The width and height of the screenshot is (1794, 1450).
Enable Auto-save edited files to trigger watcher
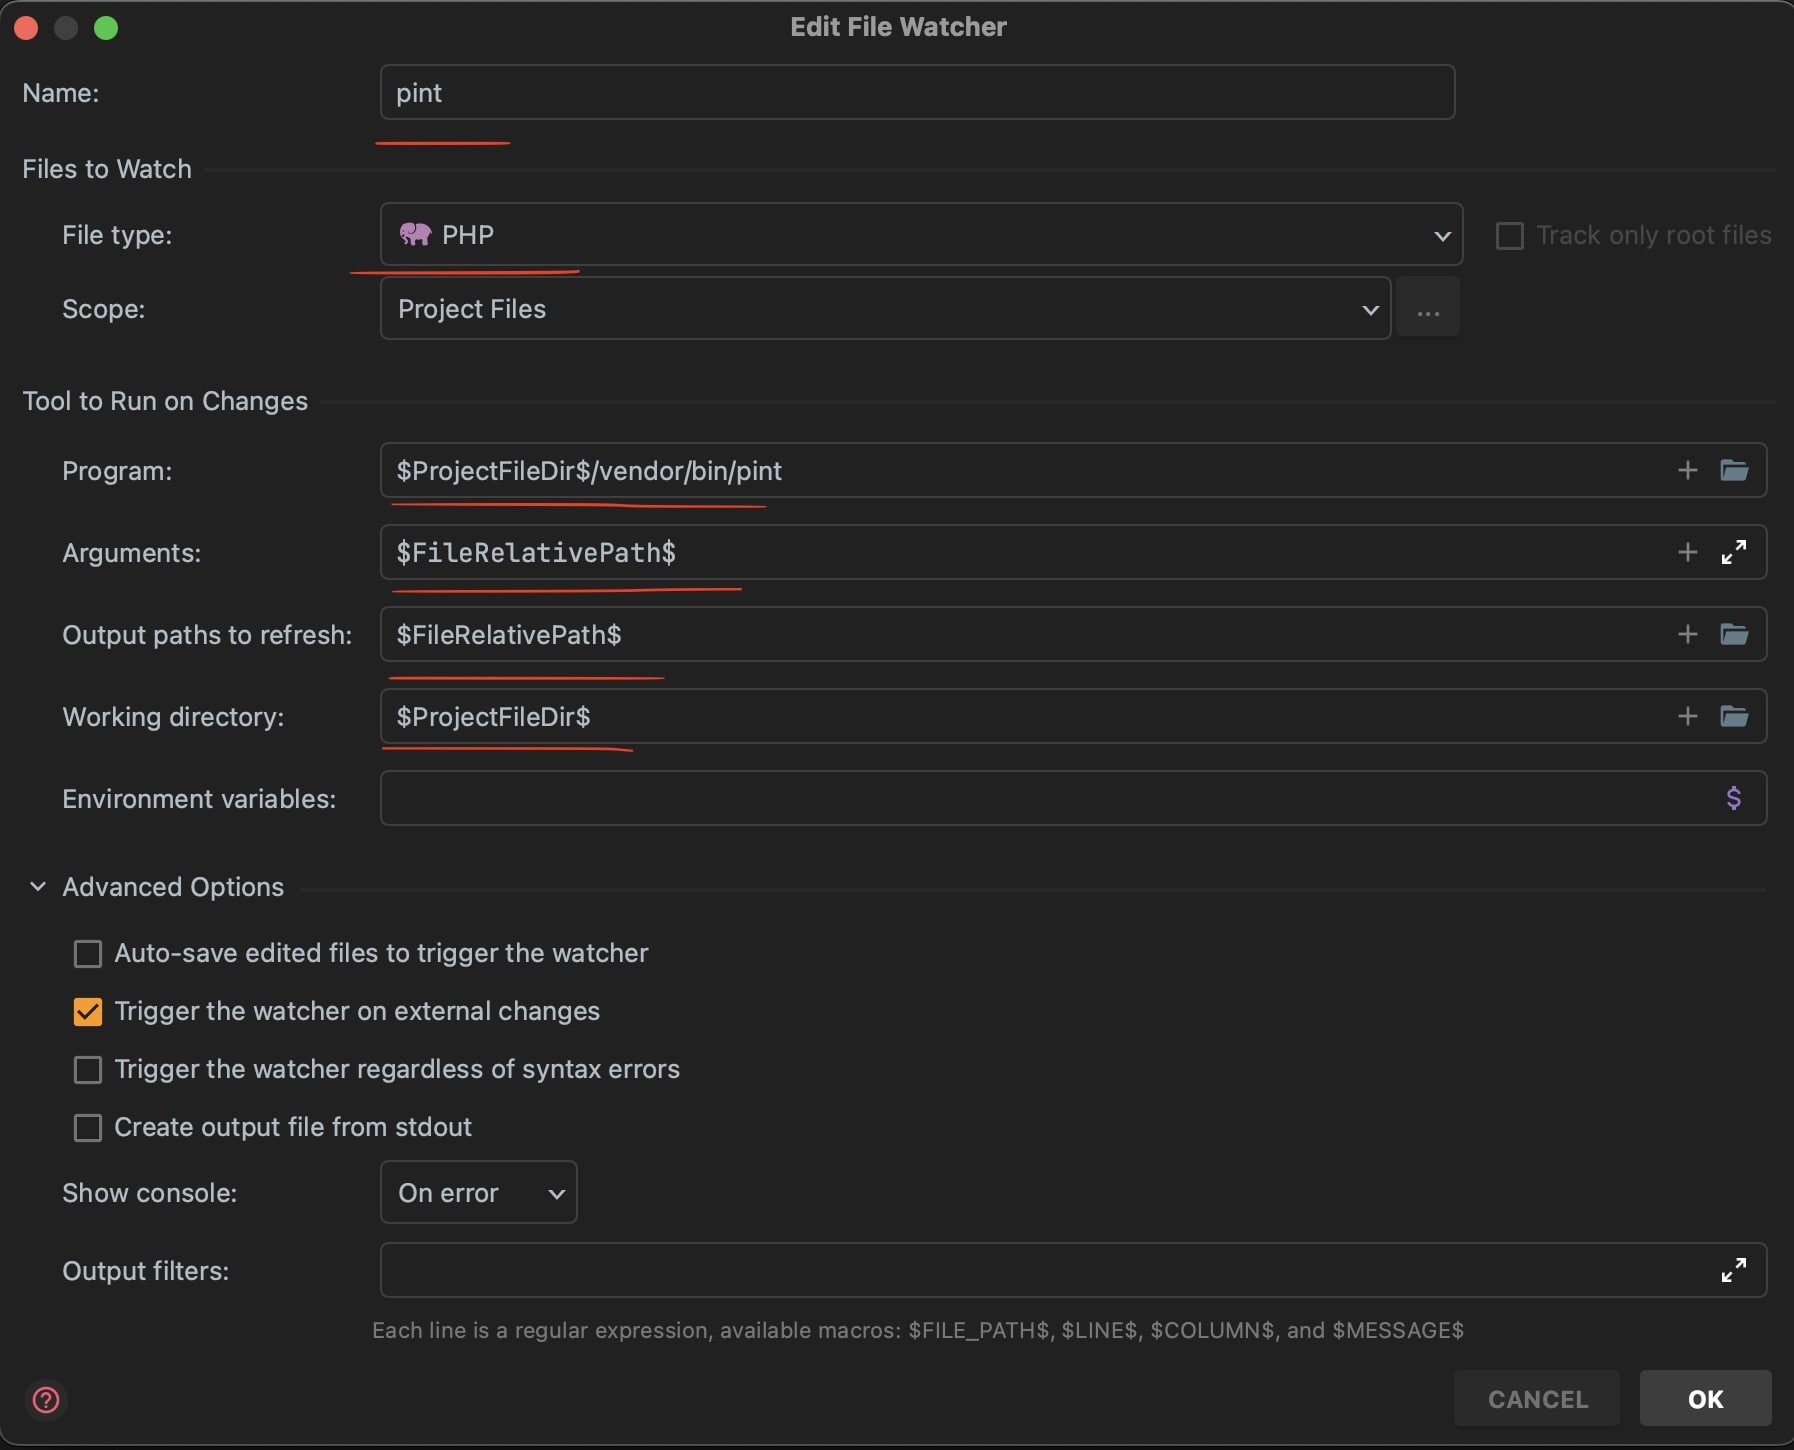point(88,954)
